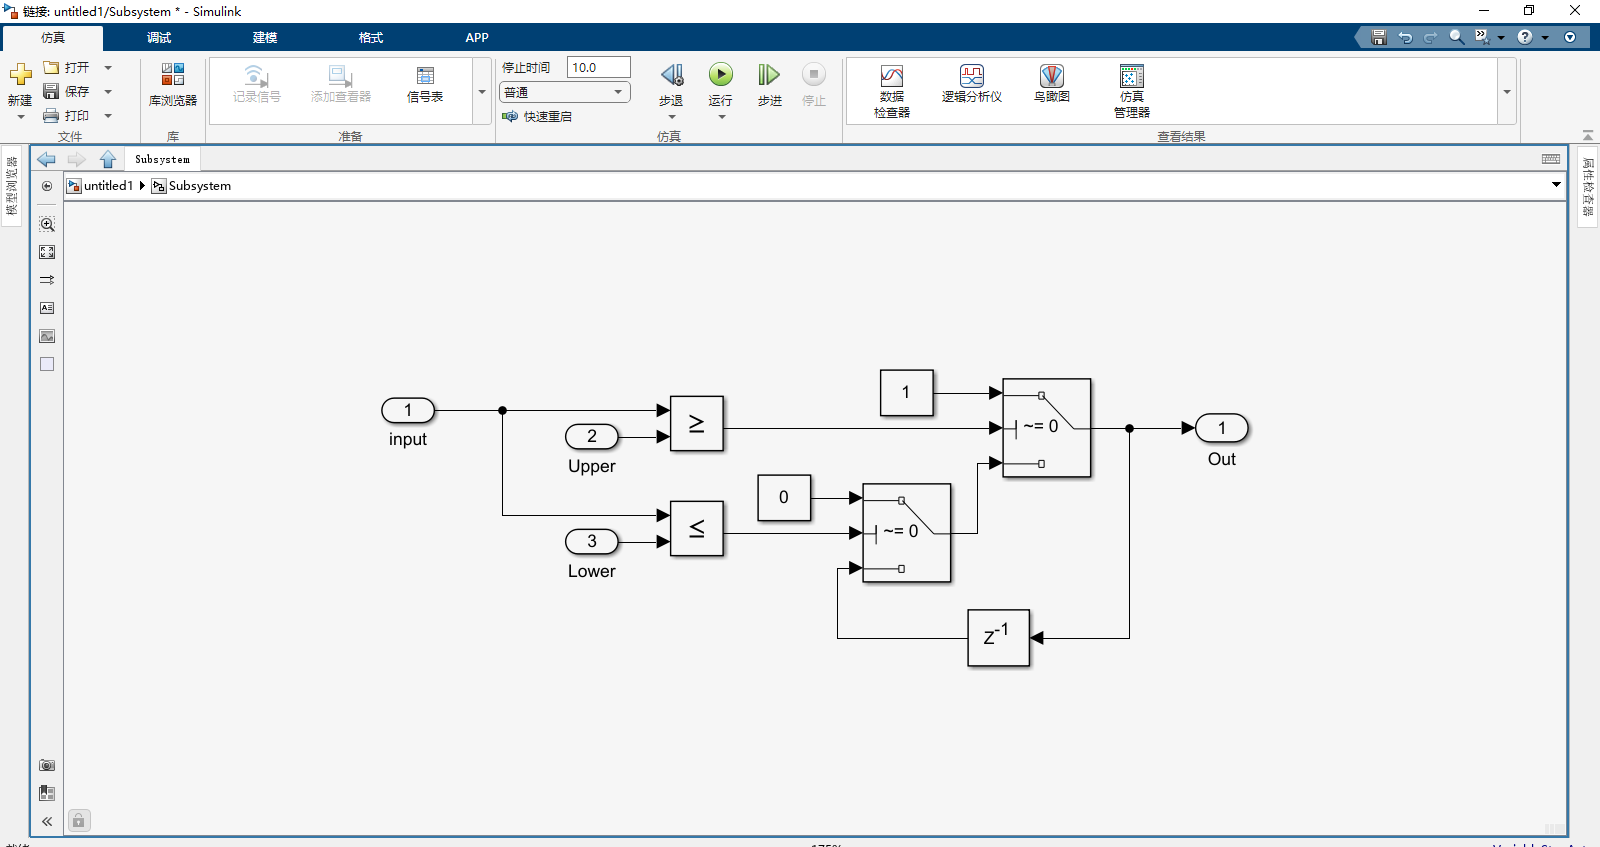Click the sample time arrows palette icon
The width and height of the screenshot is (1600, 847).
pos(47,280)
